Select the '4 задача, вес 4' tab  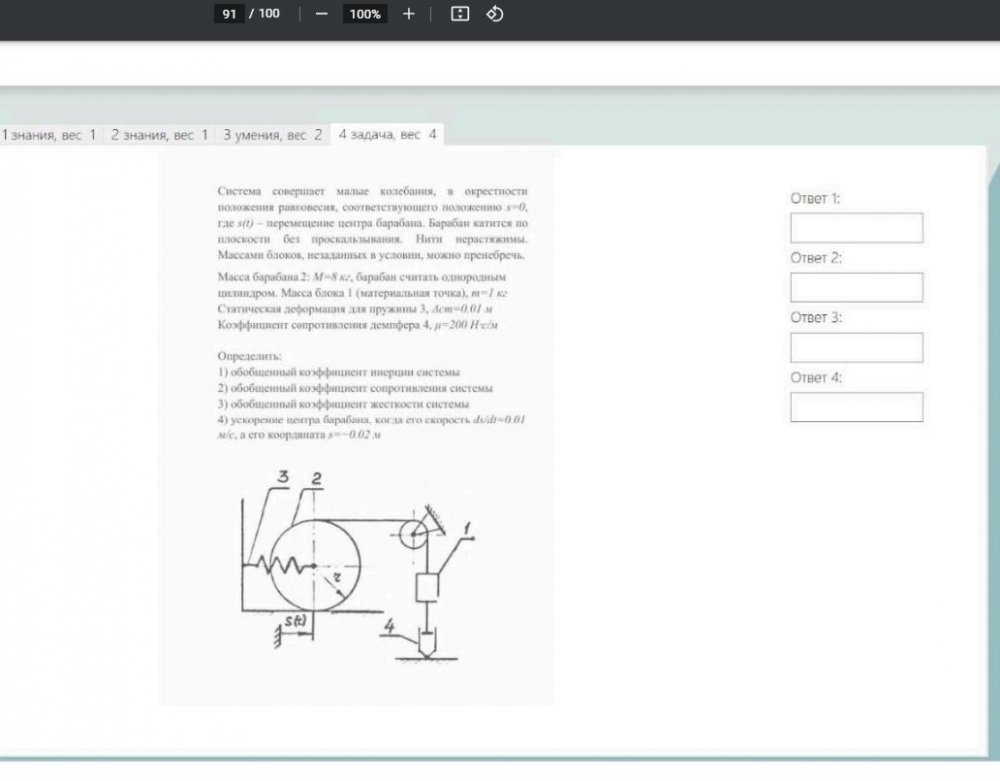387,135
